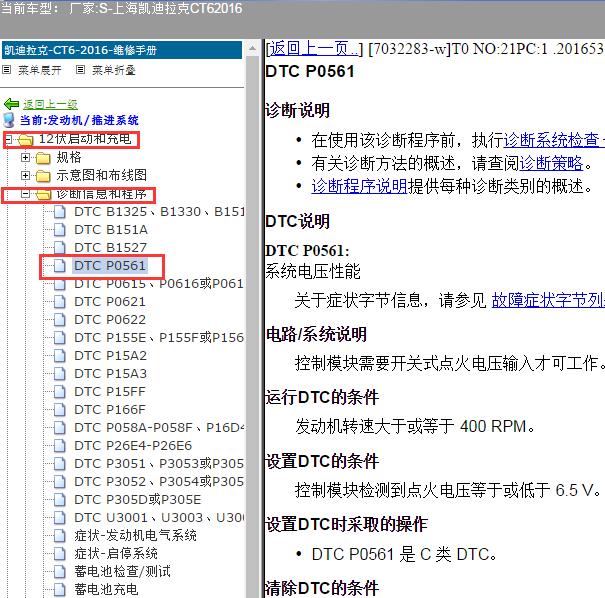
Task: Click the 诊断信息和程序 open folder icon
Action: [43, 194]
